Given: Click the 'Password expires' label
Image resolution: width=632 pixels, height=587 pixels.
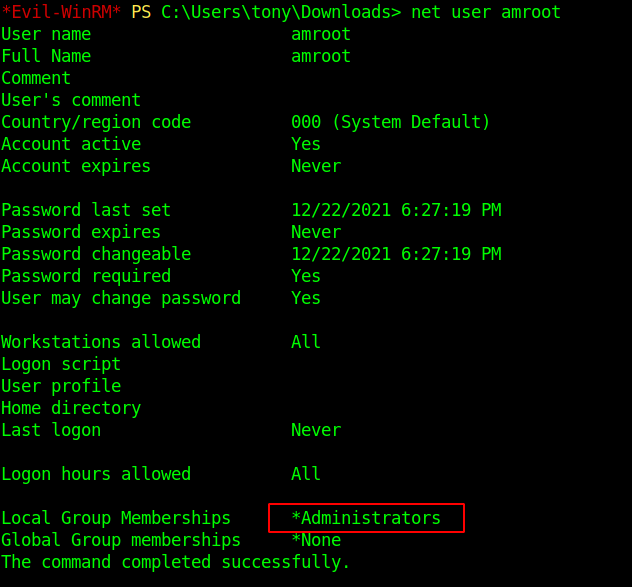Looking at the screenshot, I should tap(81, 232).
